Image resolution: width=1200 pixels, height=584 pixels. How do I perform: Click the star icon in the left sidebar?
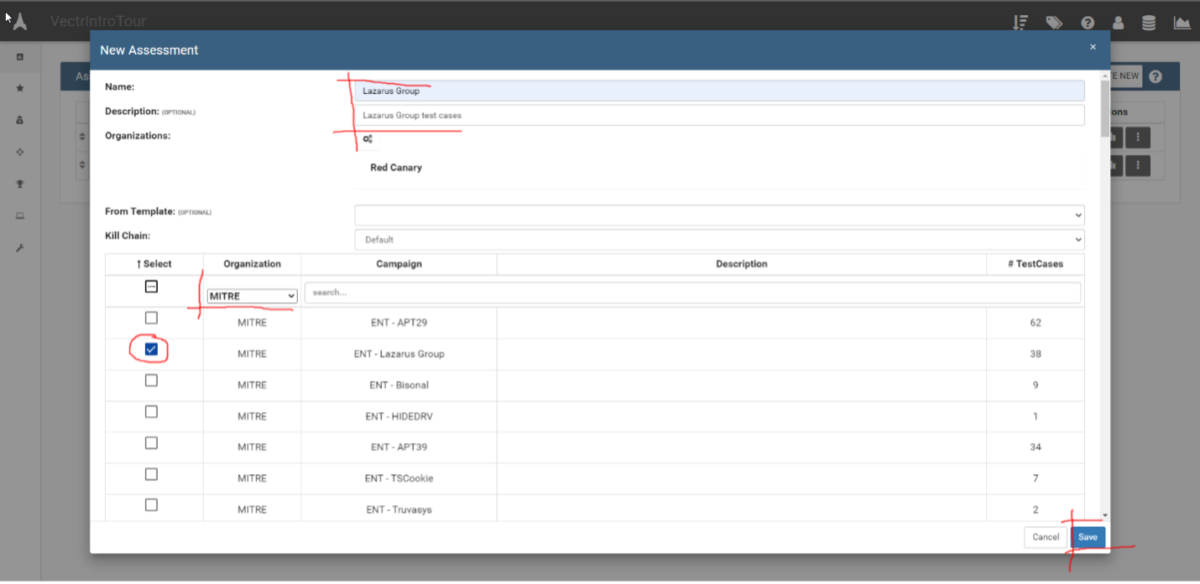click(x=19, y=89)
